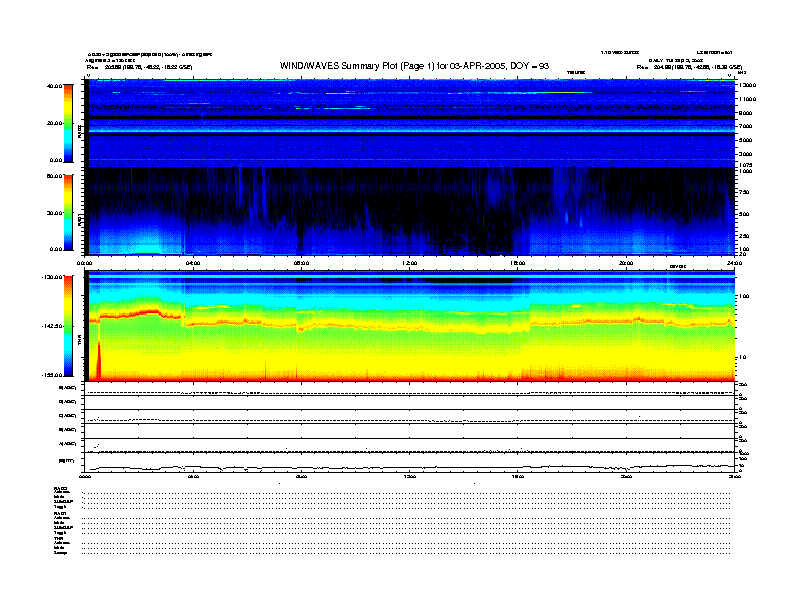Click the 40.00 color scale label
The image size is (792, 612).
tap(54, 86)
